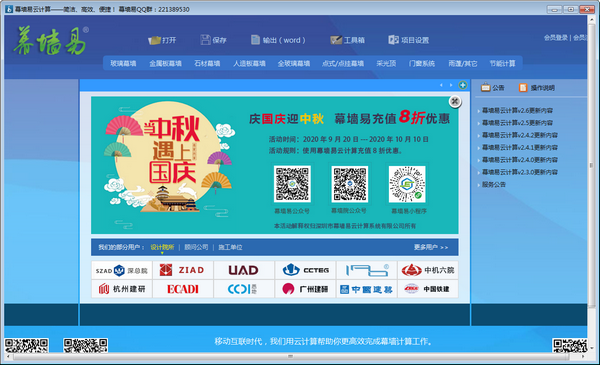Image resolution: width=600 pixels, height=365 pixels.
Task: Open the 节能计算 menu
Action: click(502, 64)
